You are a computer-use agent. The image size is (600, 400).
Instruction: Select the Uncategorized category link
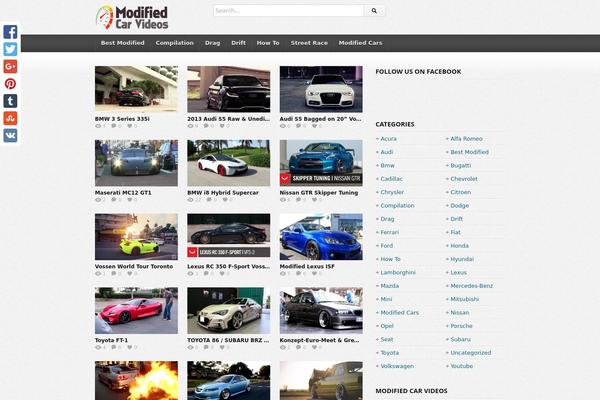(470, 353)
